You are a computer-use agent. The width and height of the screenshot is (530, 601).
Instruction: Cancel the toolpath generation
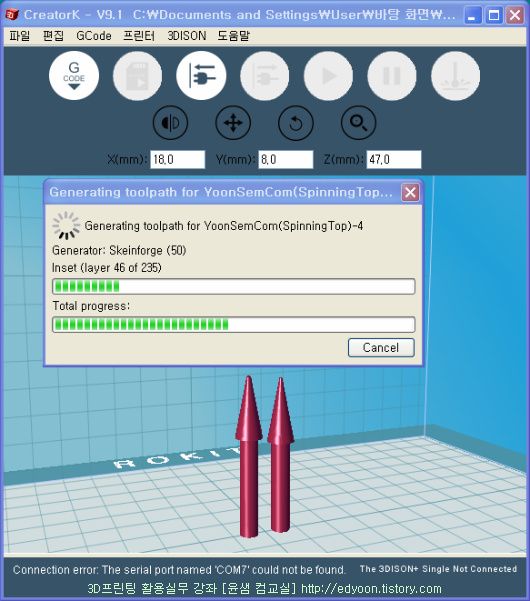pyautogui.click(x=381, y=348)
